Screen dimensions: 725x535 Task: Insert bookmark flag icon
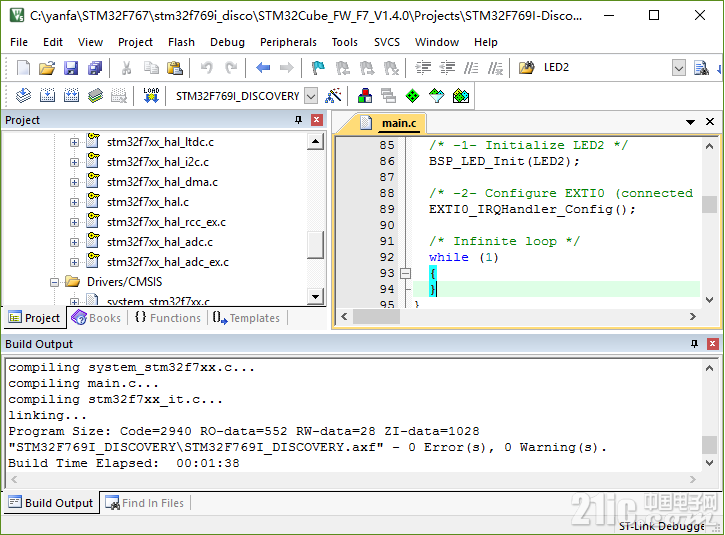318,68
